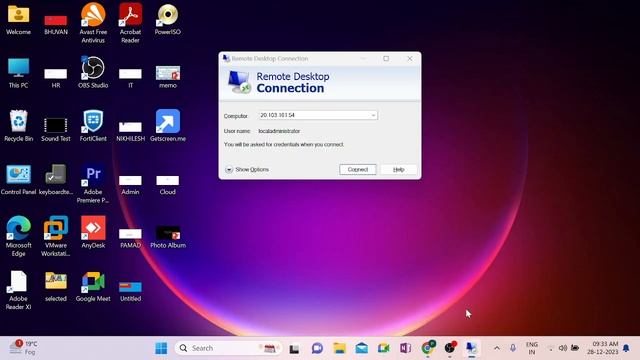Switch ENG IN input language
The width and height of the screenshot is (640, 360).
point(532,348)
